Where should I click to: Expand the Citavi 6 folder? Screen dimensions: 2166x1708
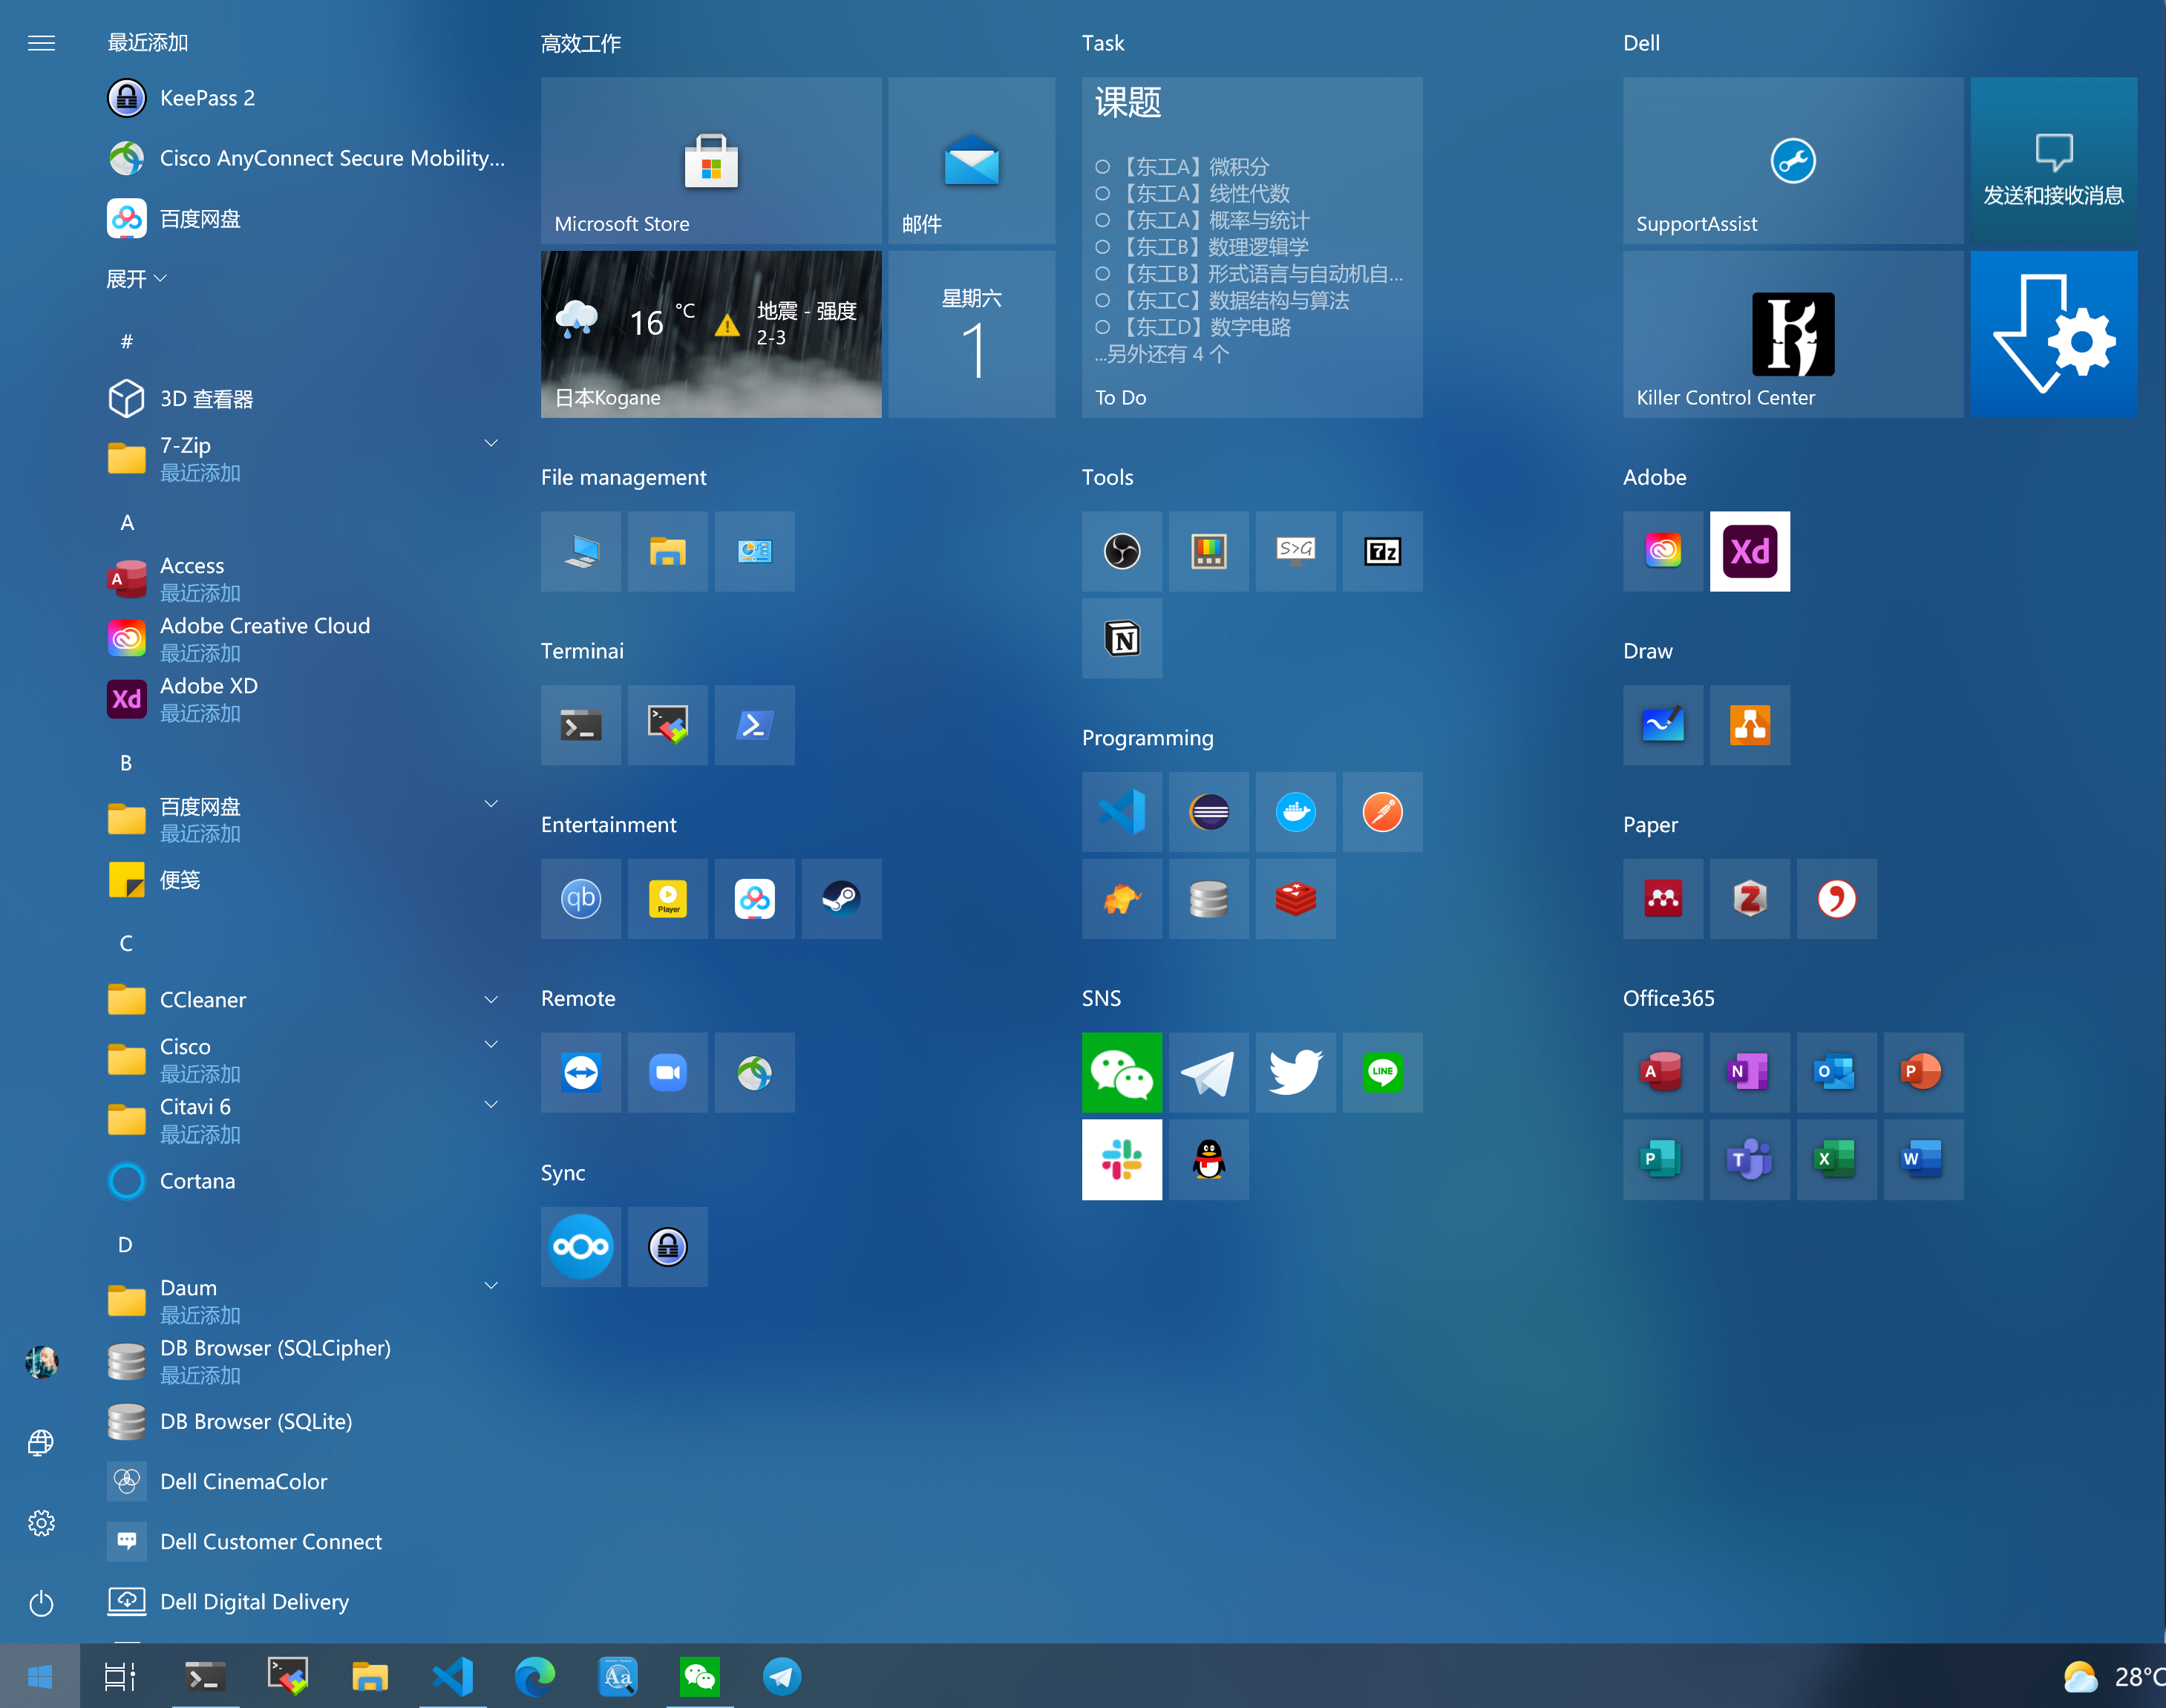[491, 1105]
